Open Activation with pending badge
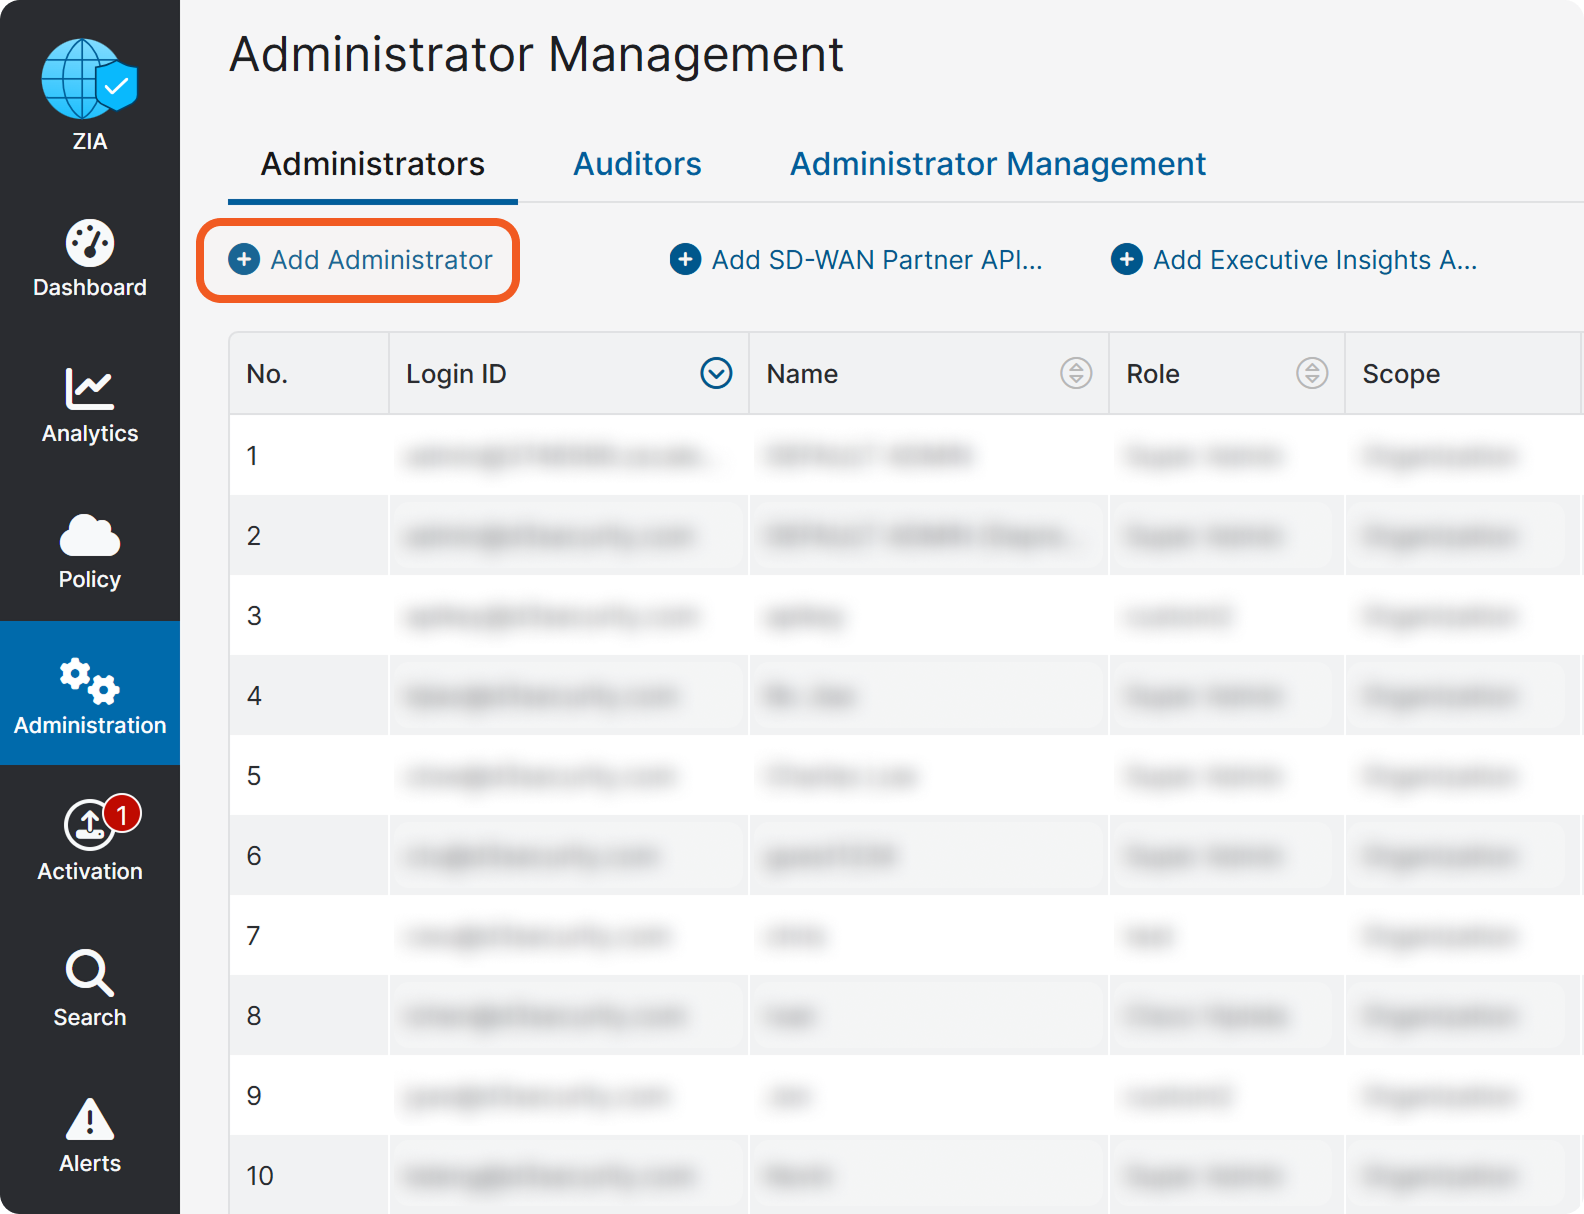Screen dimensions: 1584x1214 [x=90, y=827]
